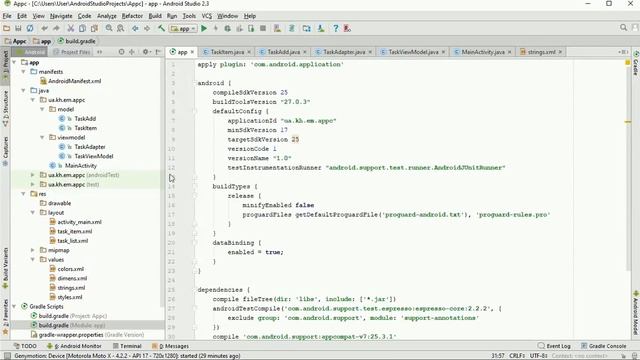The image size is (640, 360).
Task: Toggle tool window bars via bottom-left corner icon
Action: [7, 356]
